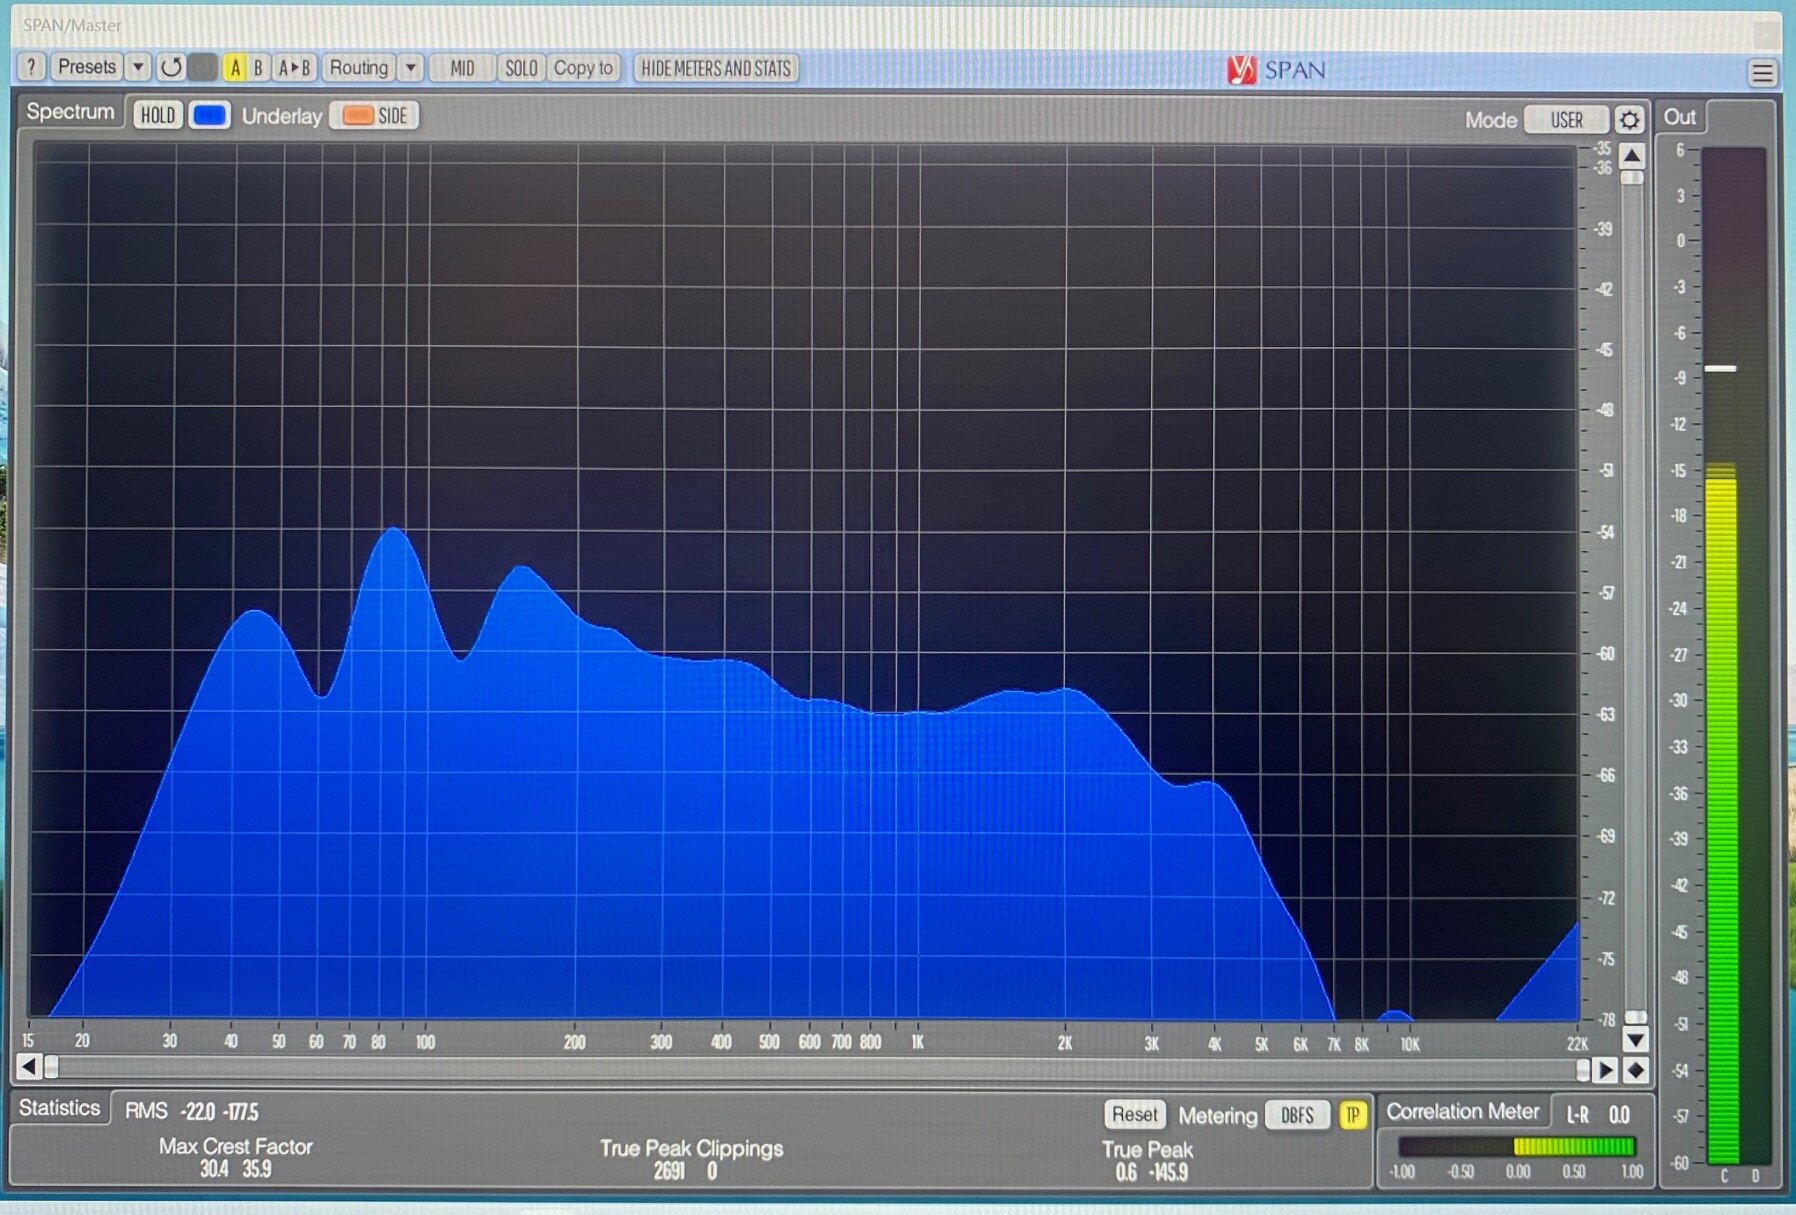
Task: Click Hide Meters and Stats button
Action: pos(715,68)
